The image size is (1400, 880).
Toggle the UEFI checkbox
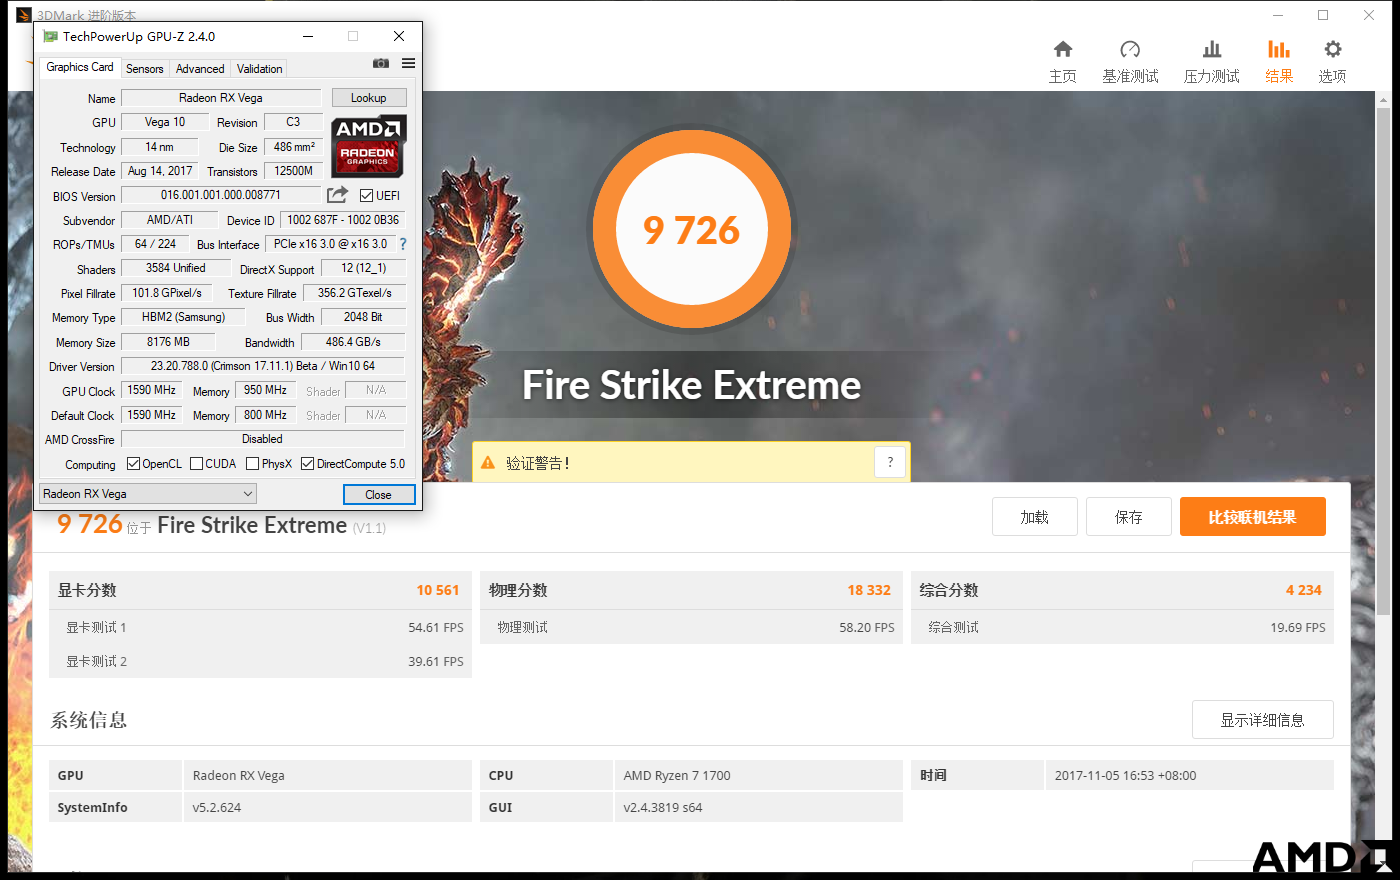[x=366, y=196]
